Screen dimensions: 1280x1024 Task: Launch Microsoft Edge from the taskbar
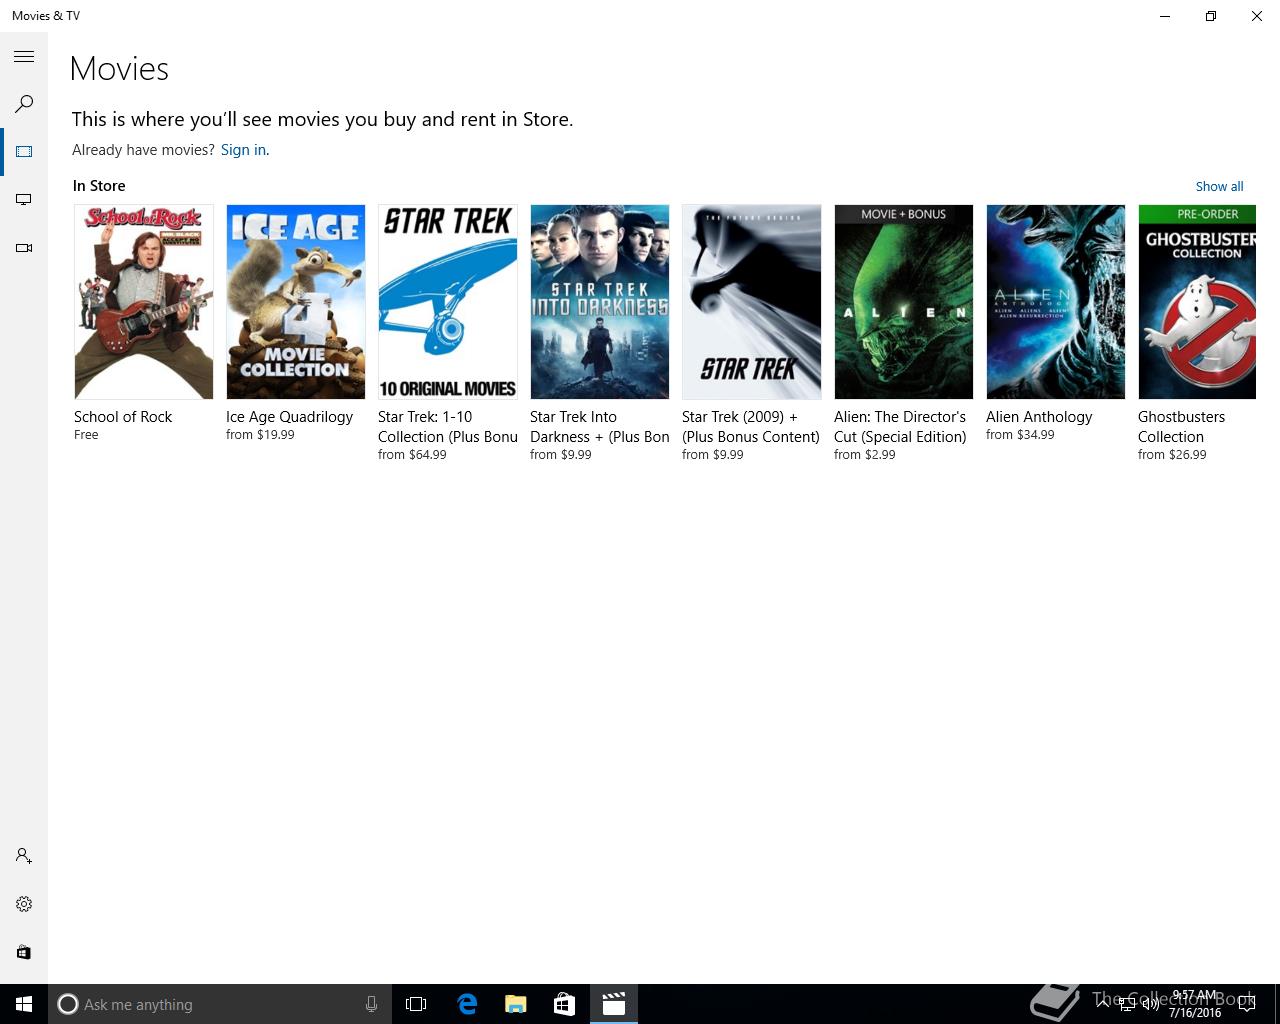coord(467,1004)
